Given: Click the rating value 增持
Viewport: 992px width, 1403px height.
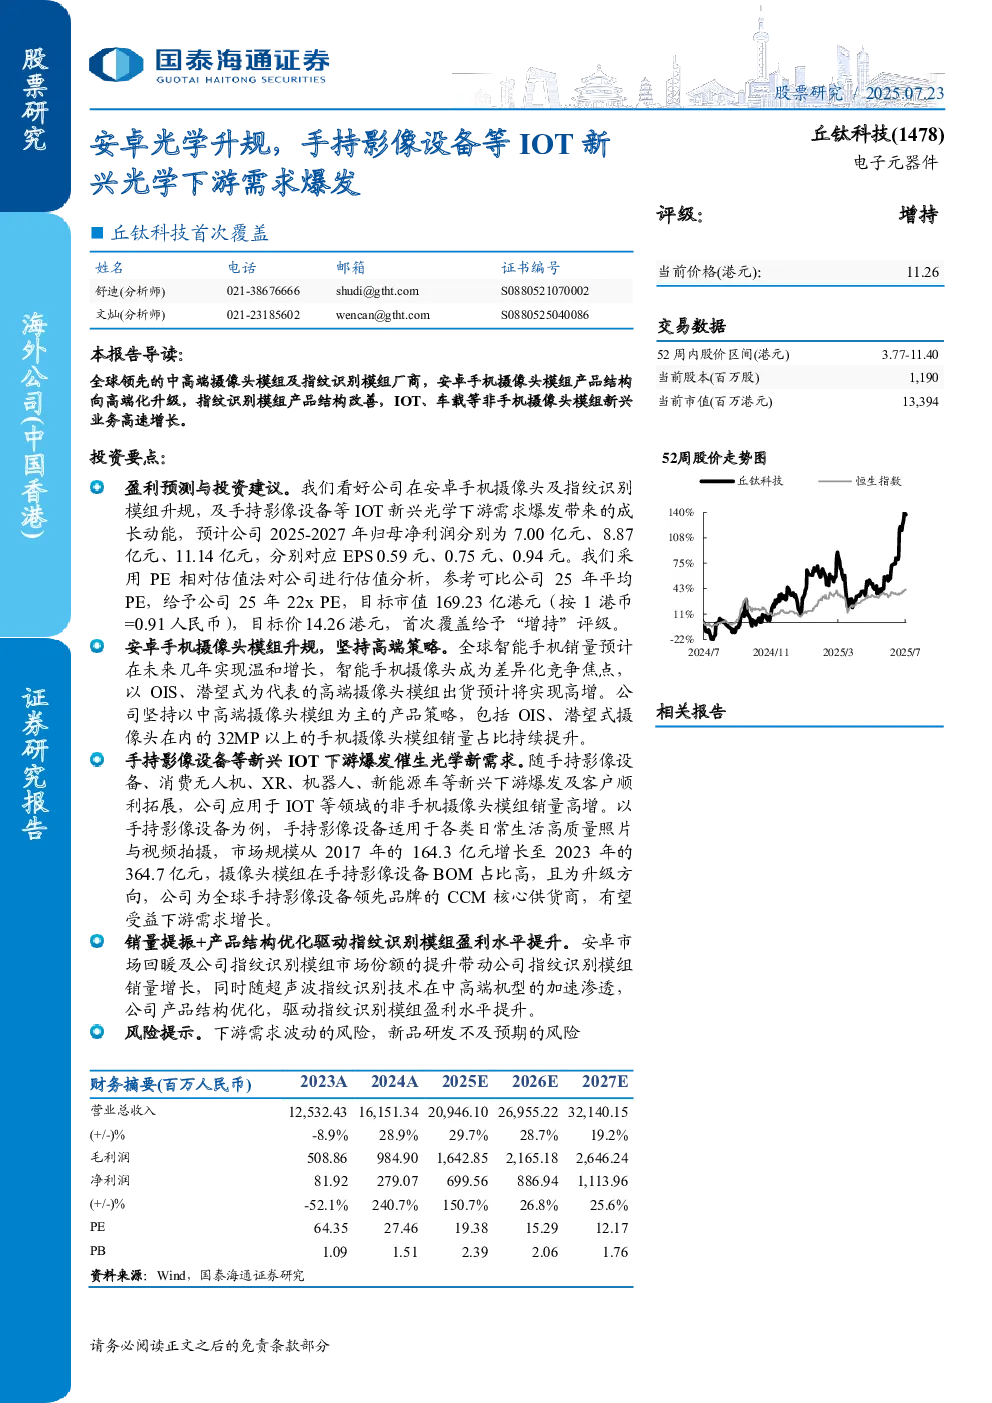Looking at the screenshot, I should click(x=919, y=214).
